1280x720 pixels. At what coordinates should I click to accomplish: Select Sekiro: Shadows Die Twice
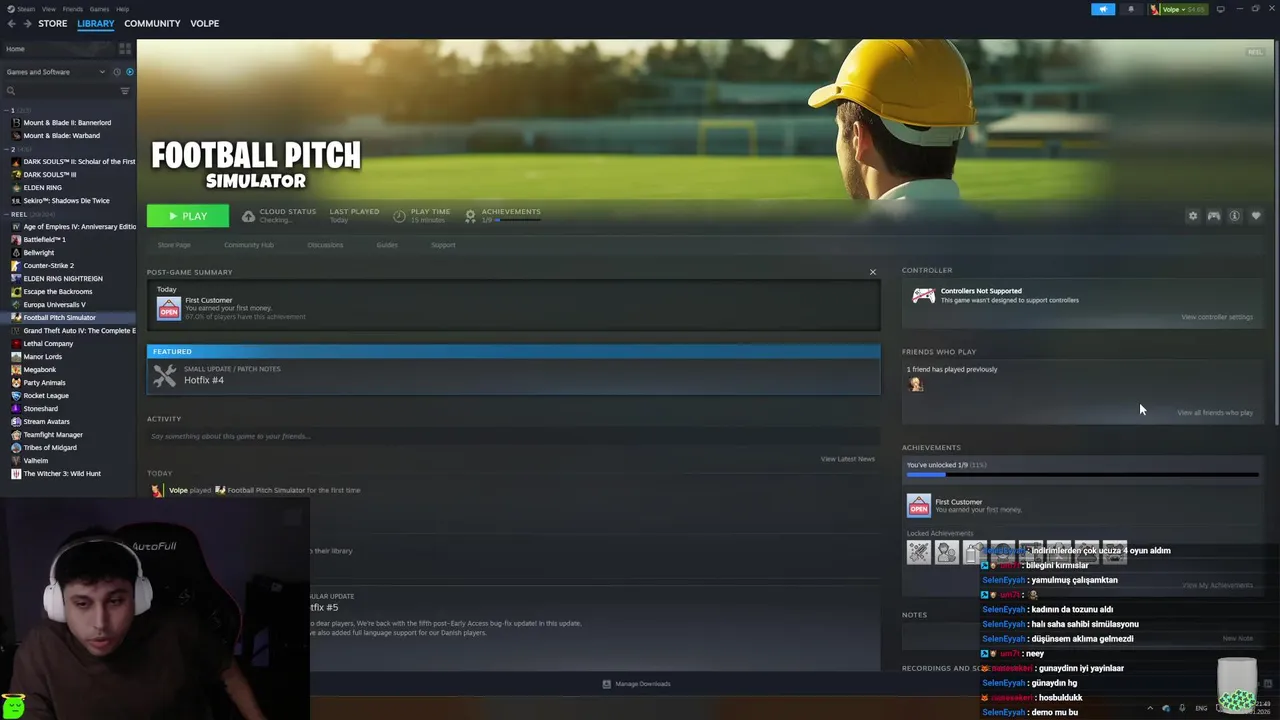click(x=66, y=201)
